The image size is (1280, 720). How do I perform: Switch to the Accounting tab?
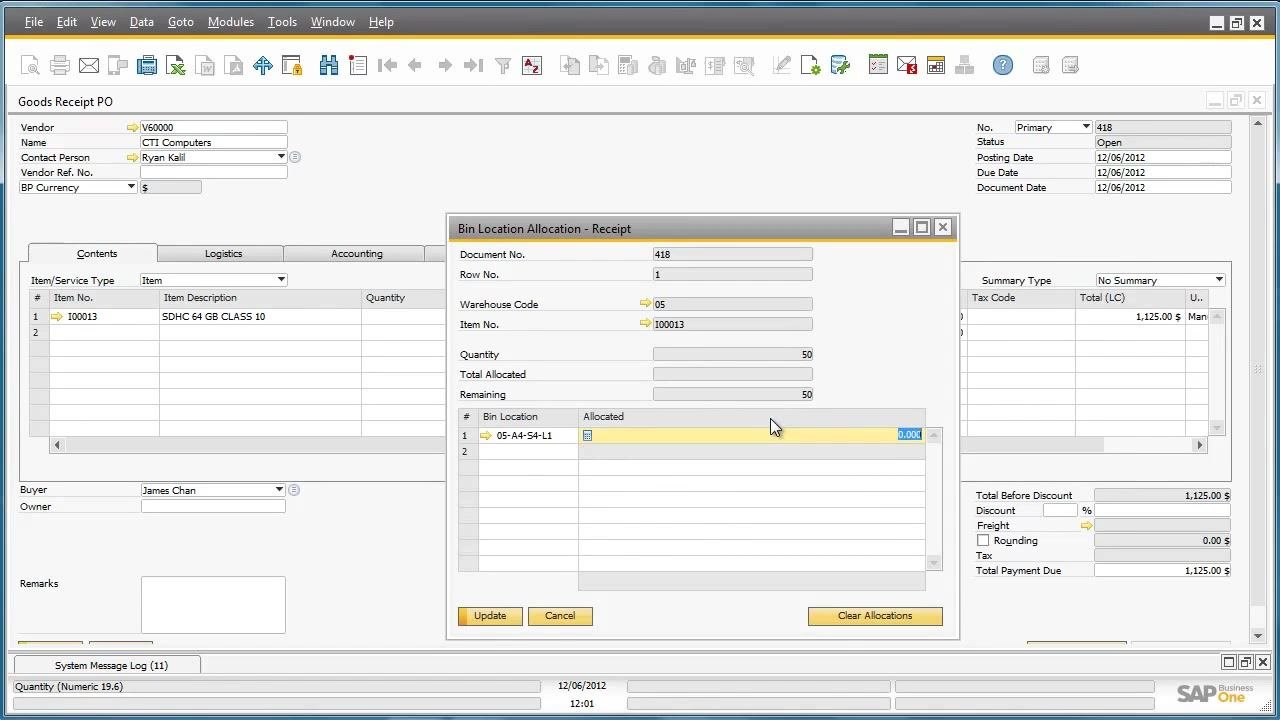pyautogui.click(x=357, y=254)
